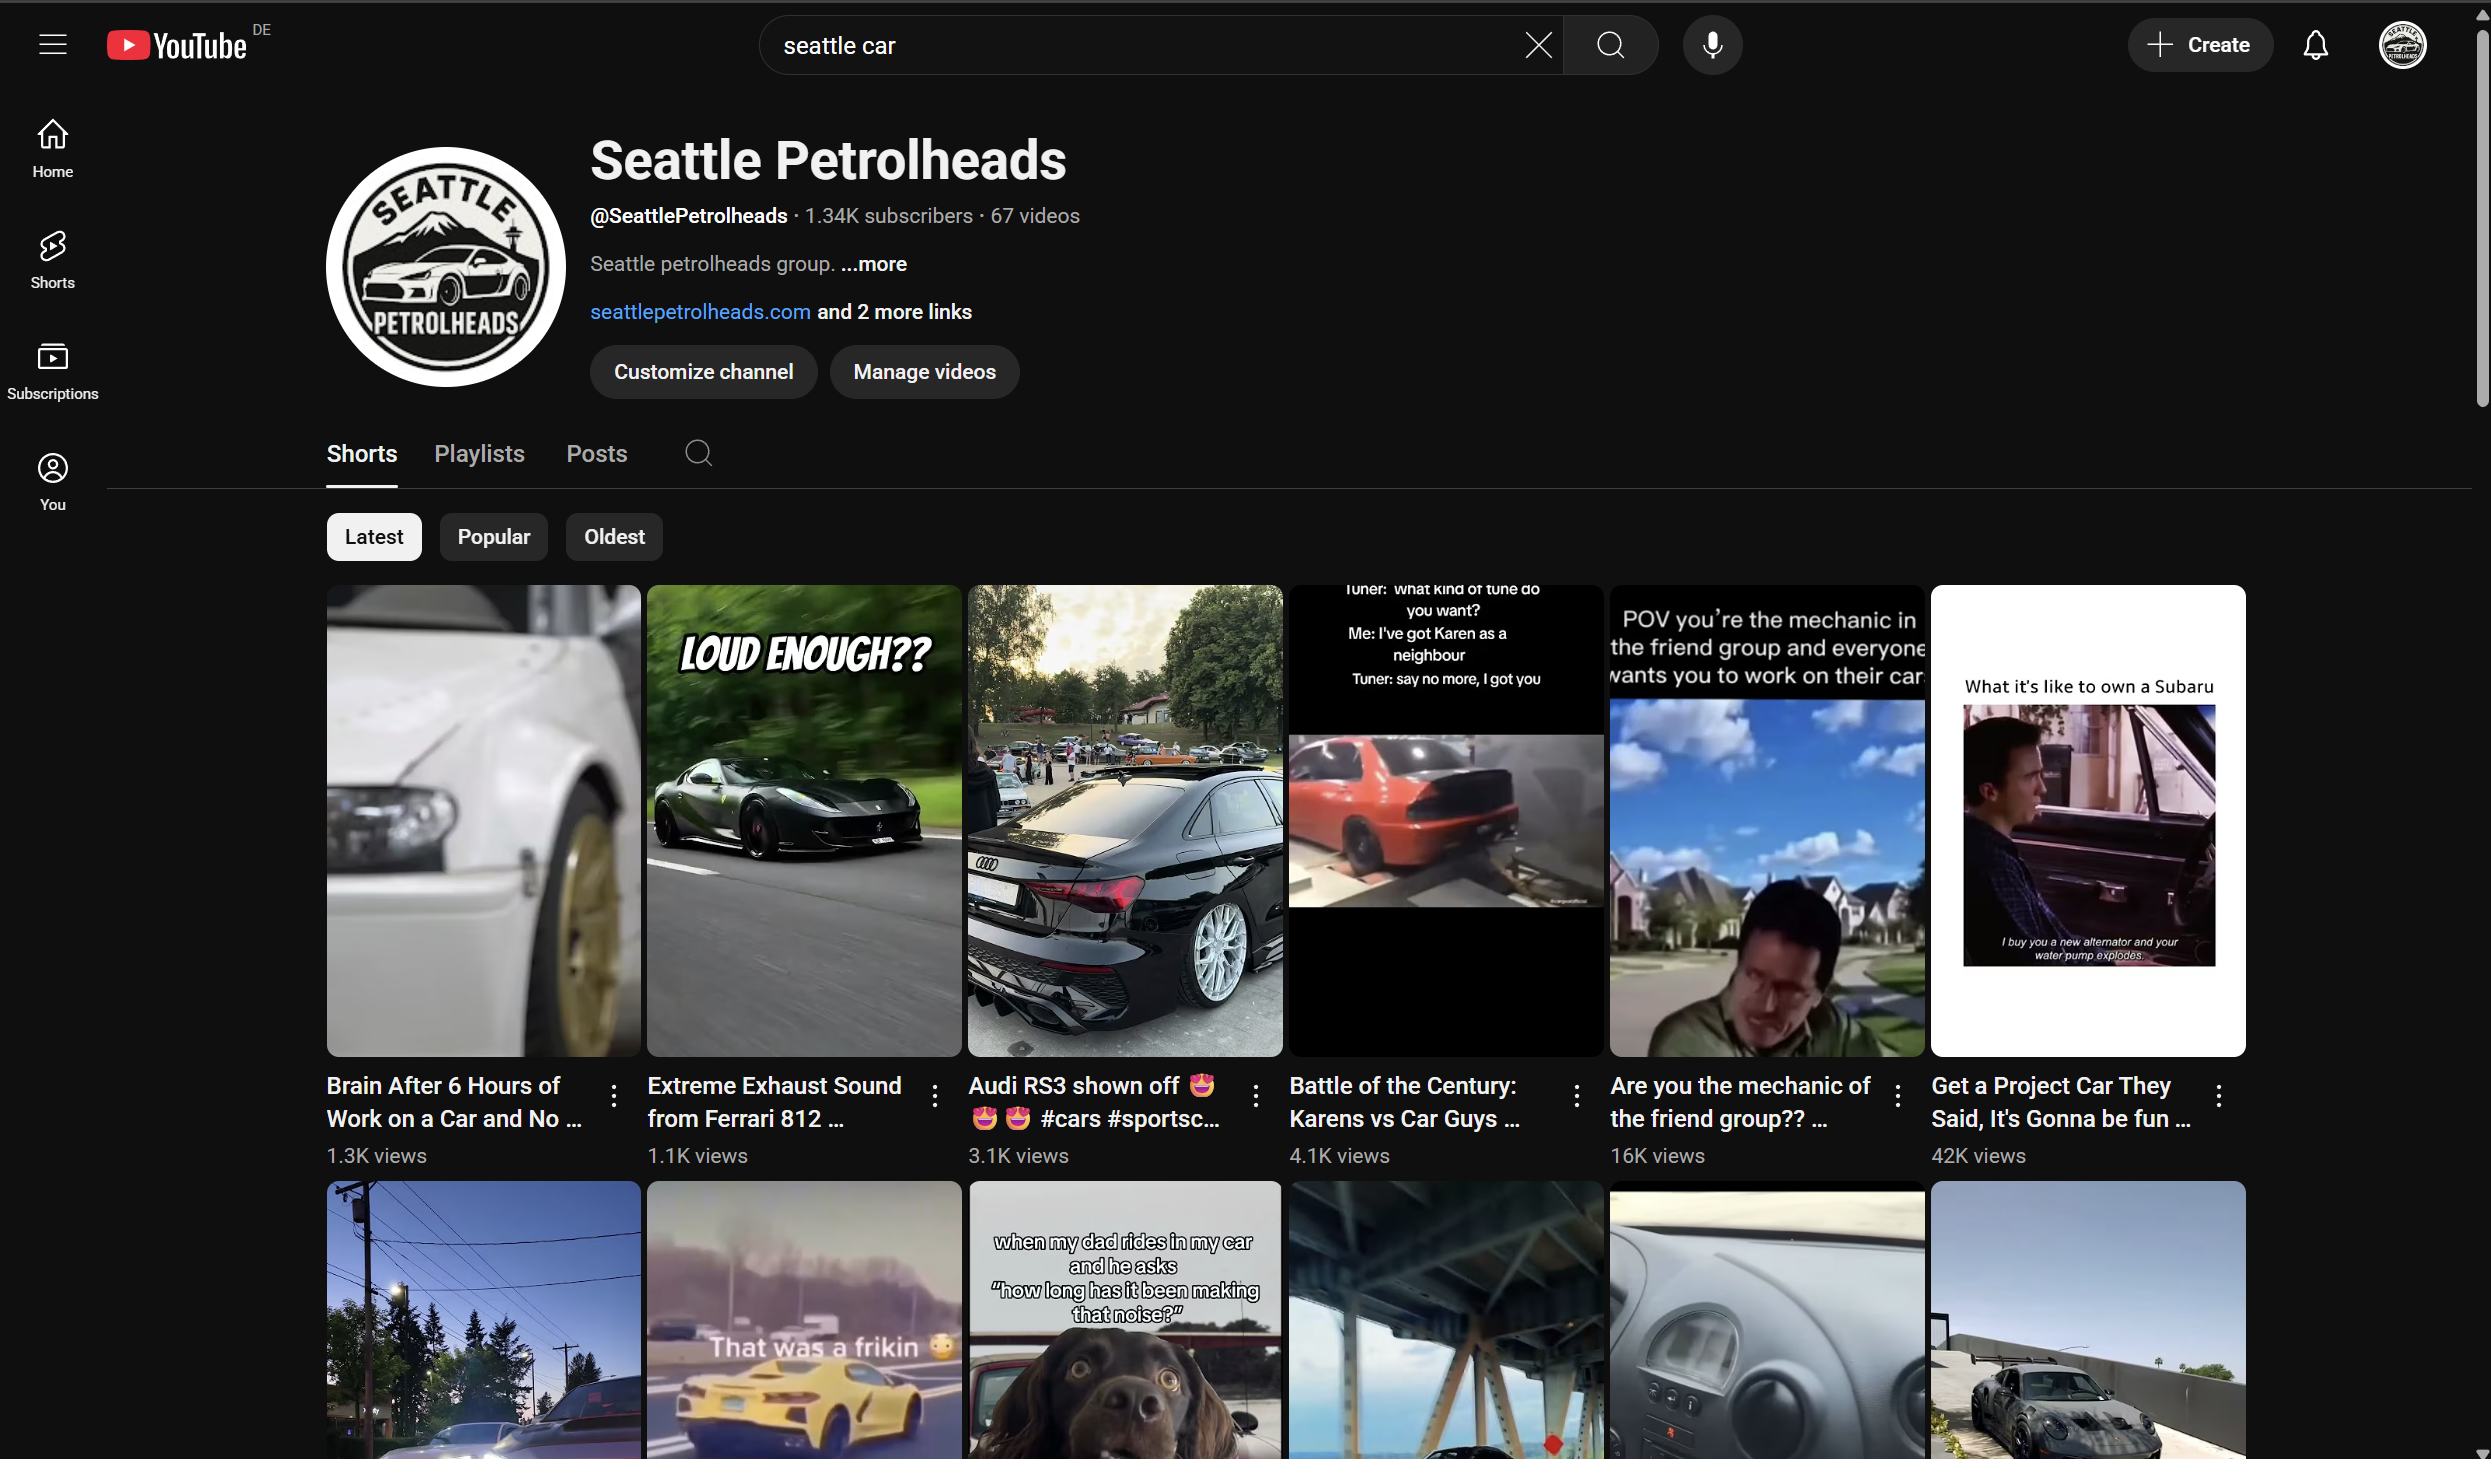Search within channel using magnifier icon
This screenshot has height=1459, width=2491.
point(698,453)
